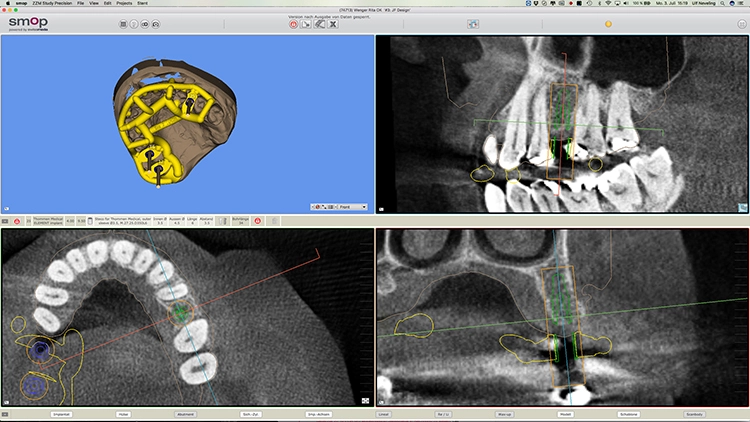Click the Aussen Ø value field
Screen dimensions: 750x422
176,221
